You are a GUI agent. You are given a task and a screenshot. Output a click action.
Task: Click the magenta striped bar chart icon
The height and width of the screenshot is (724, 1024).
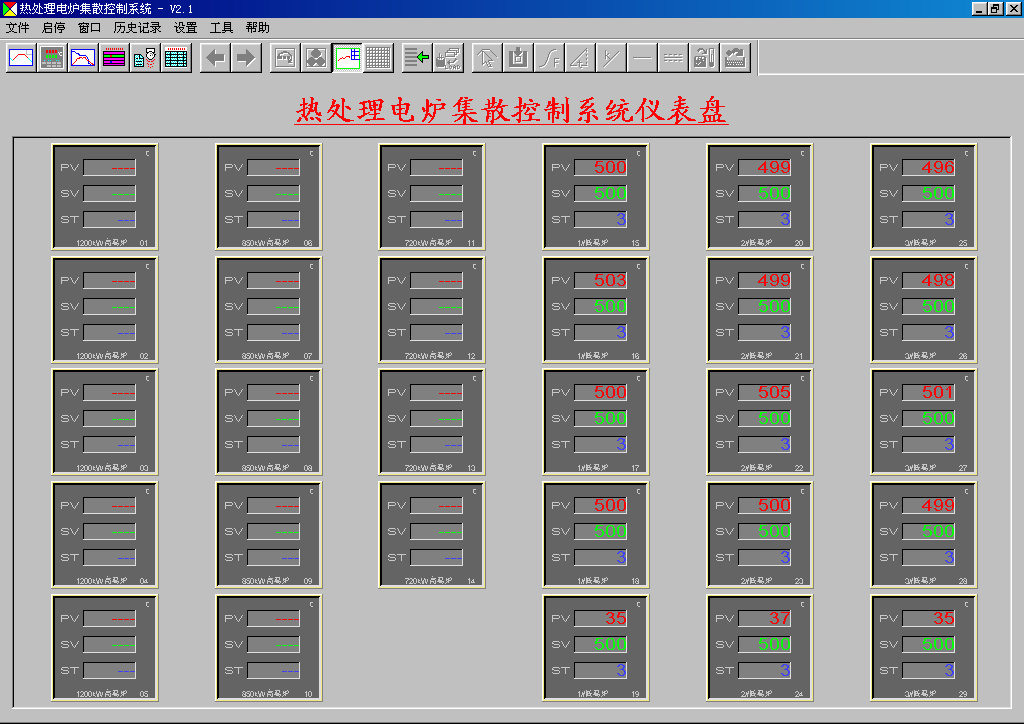(x=114, y=58)
